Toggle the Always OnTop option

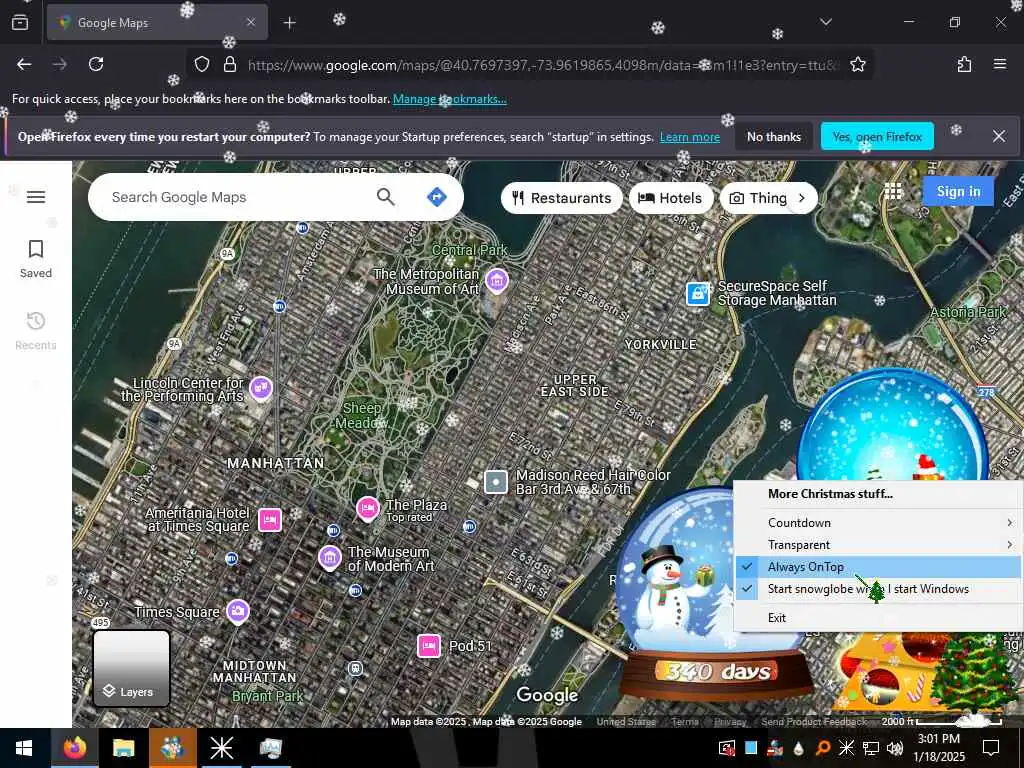(877, 567)
